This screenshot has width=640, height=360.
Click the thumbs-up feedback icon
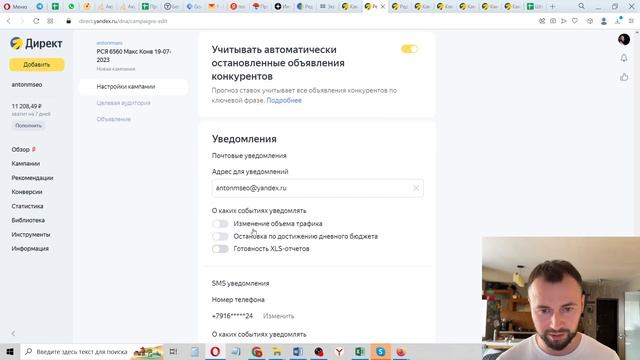tap(624, 77)
